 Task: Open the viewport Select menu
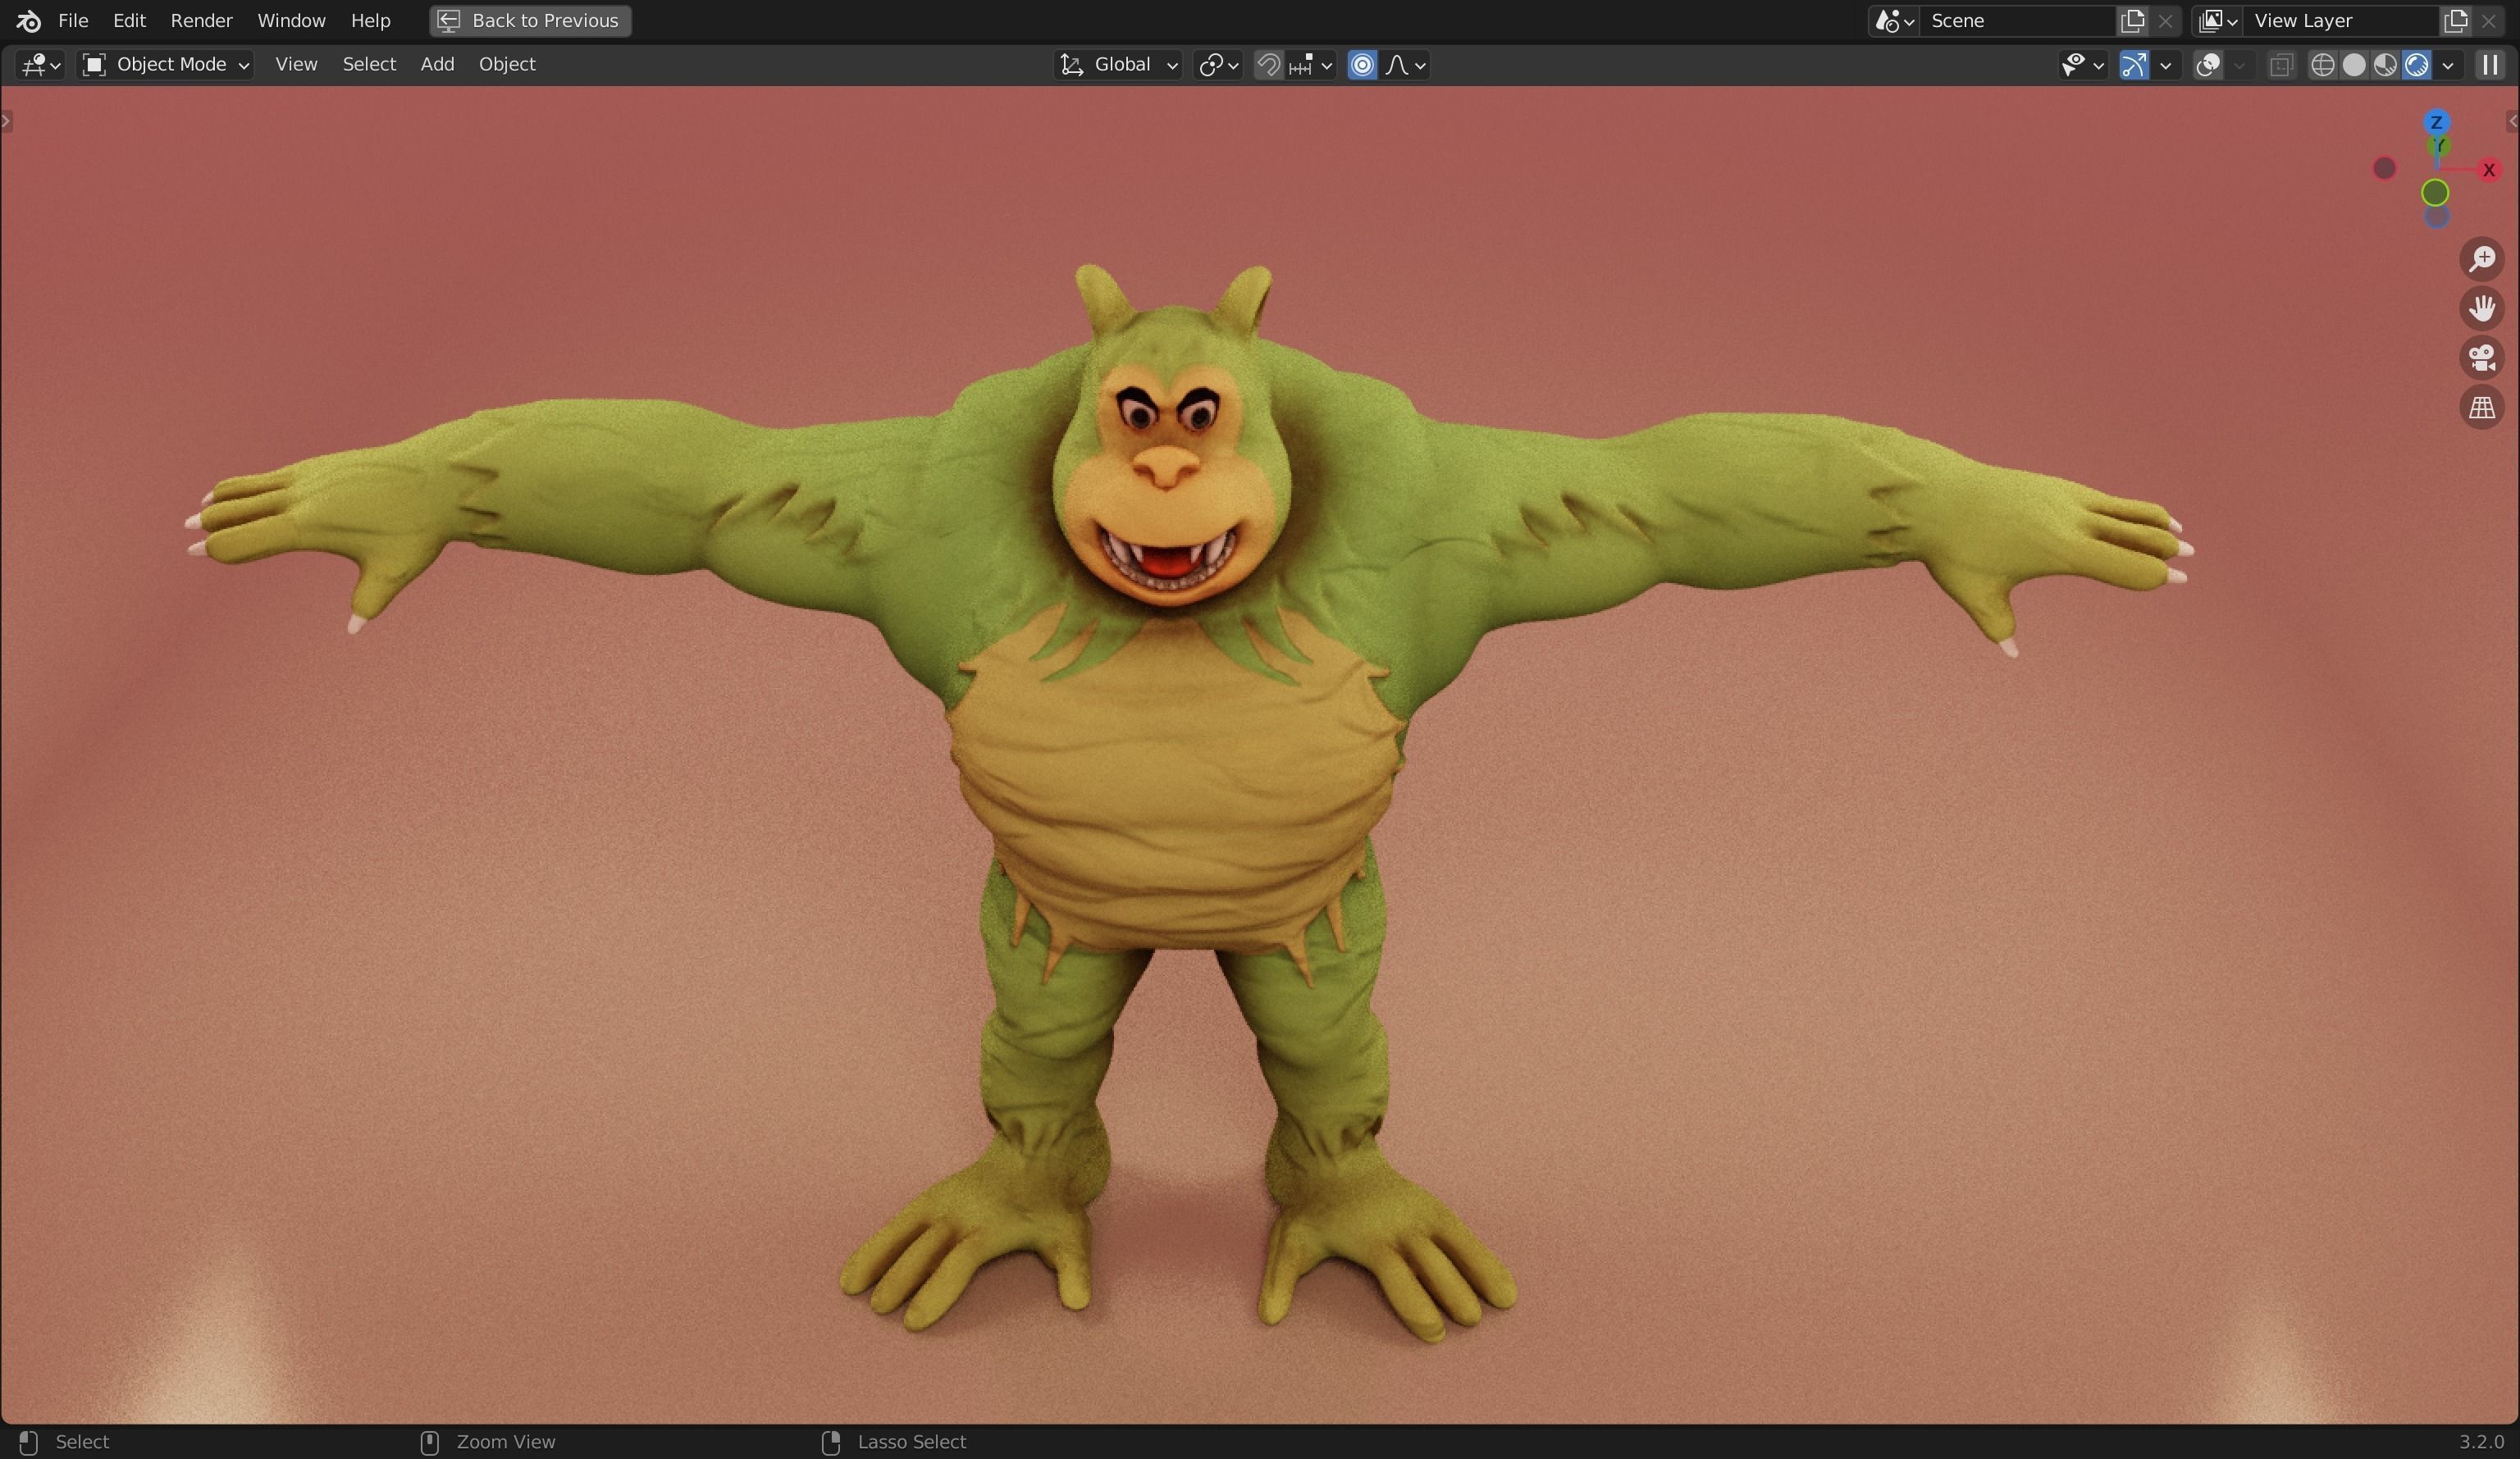pyautogui.click(x=369, y=65)
